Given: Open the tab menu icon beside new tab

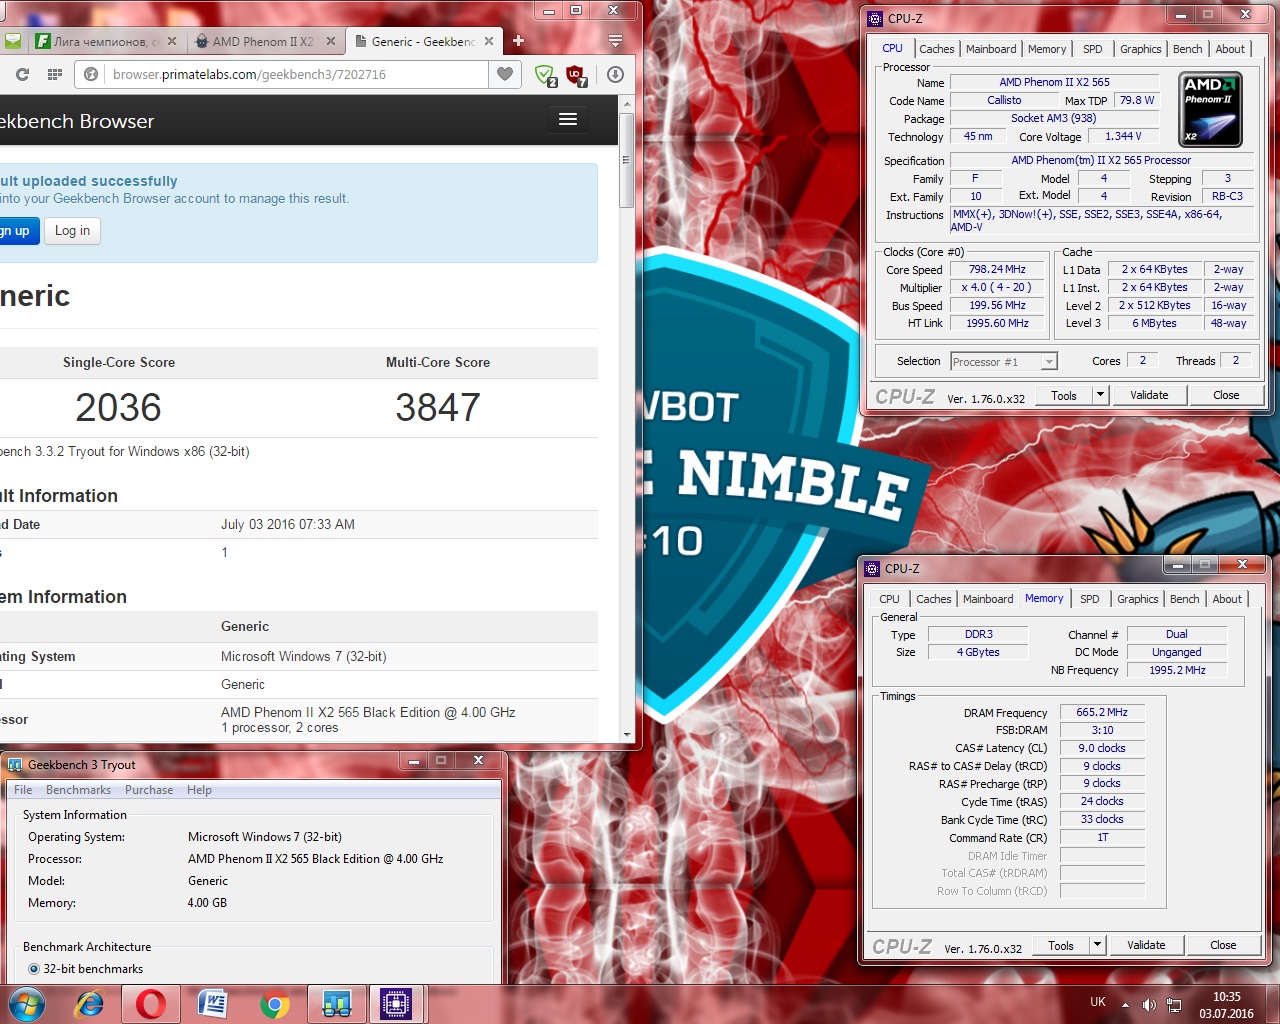Looking at the screenshot, I should point(615,41).
